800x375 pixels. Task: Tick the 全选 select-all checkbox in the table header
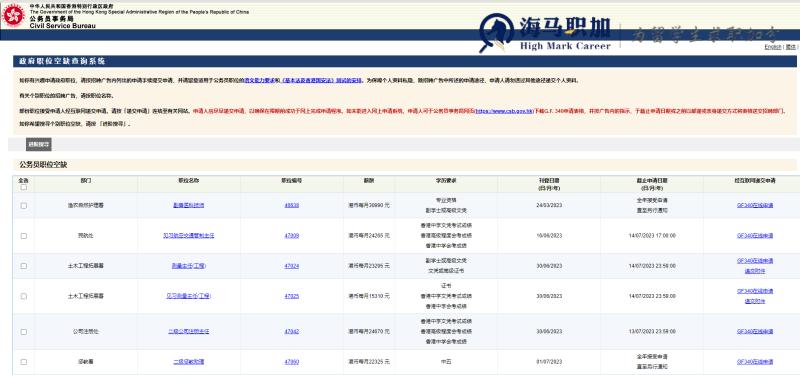click(23, 187)
